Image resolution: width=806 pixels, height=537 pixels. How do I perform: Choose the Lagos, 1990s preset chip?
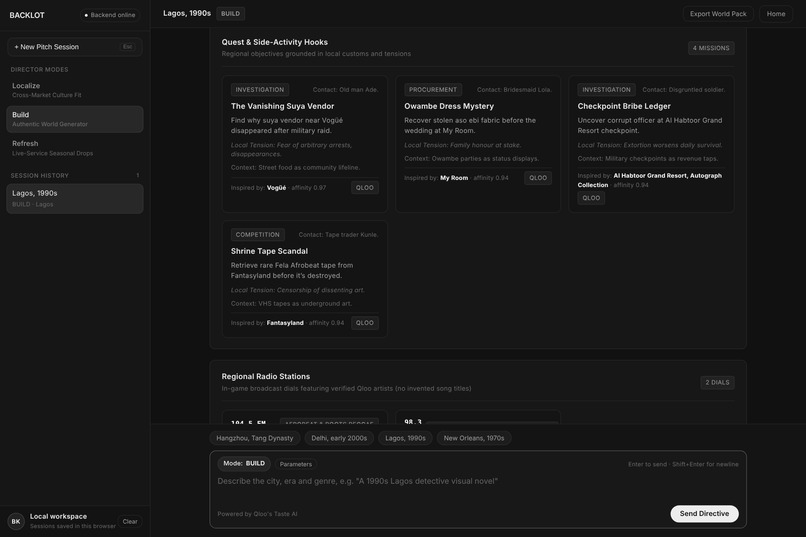pos(405,438)
